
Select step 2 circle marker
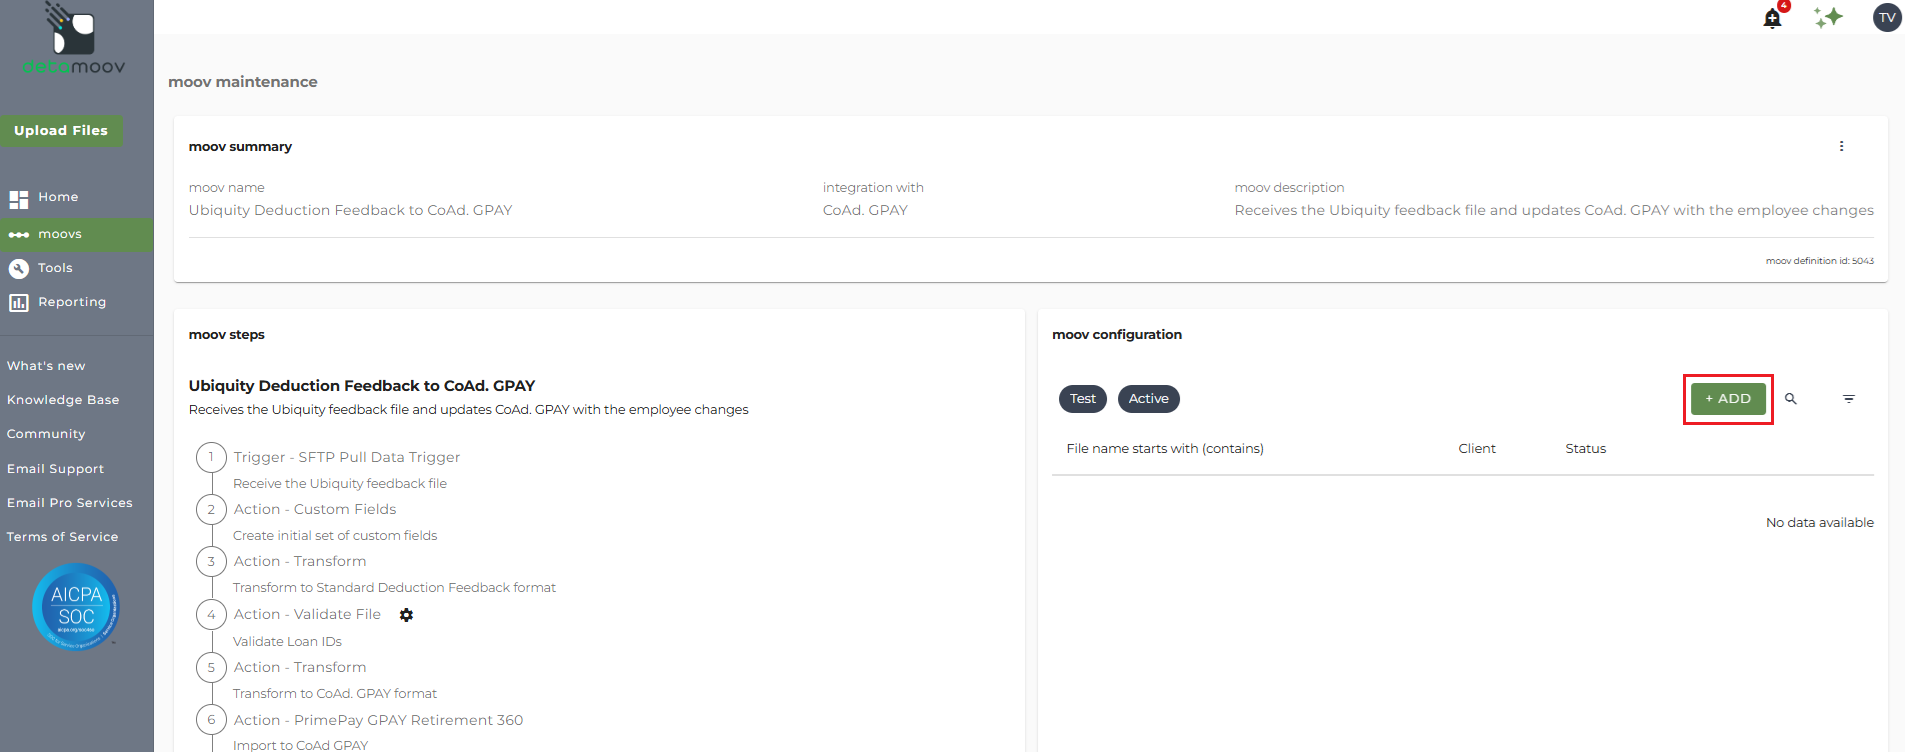[x=211, y=510]
